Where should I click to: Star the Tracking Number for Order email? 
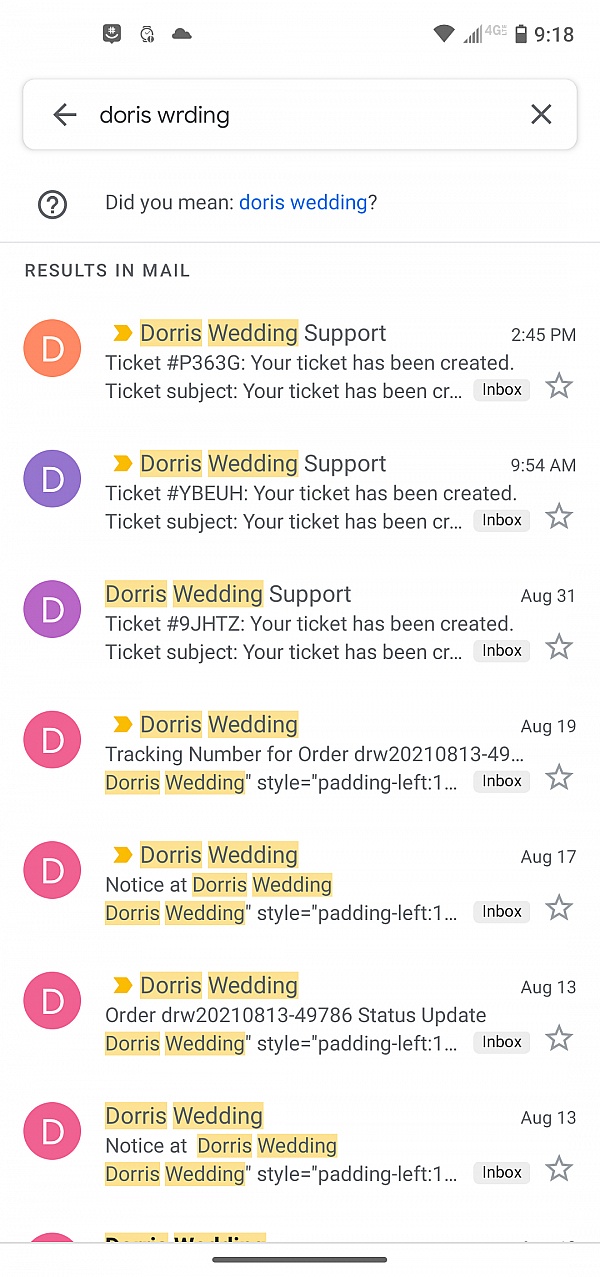pos(559,778)
